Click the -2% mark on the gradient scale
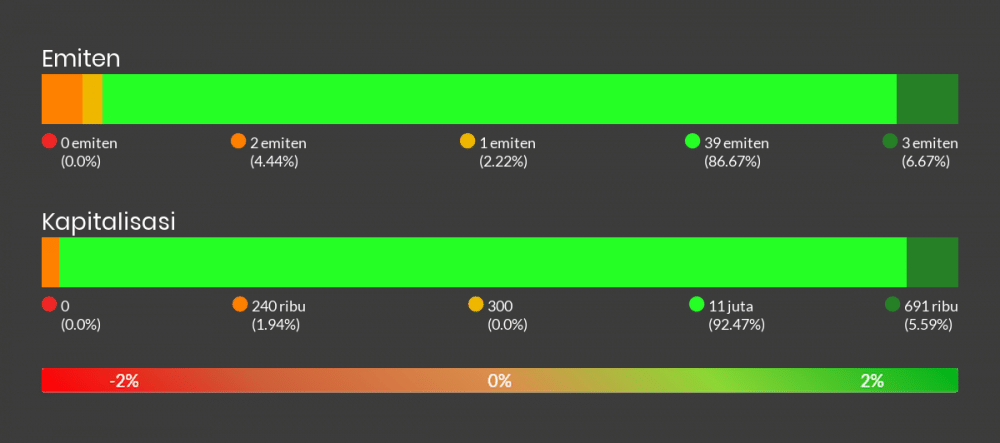This screenshot has height=443, width=1000. tap(124, 380)
